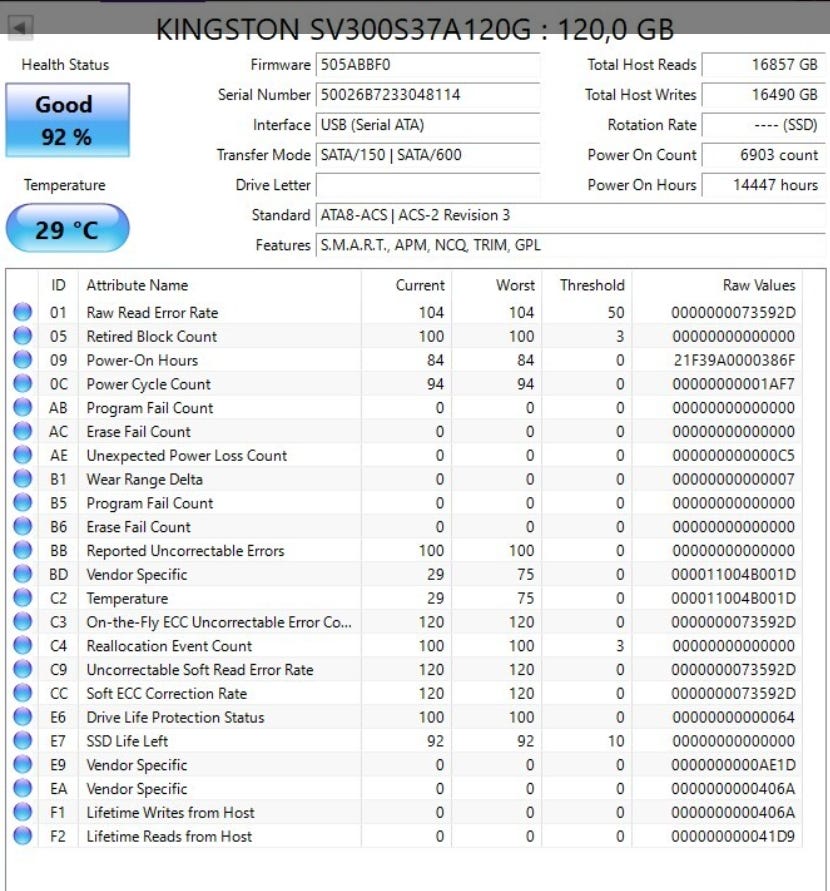Click status icon of C2 Temperature row
The image size is (830, 891).
(23, 598)
